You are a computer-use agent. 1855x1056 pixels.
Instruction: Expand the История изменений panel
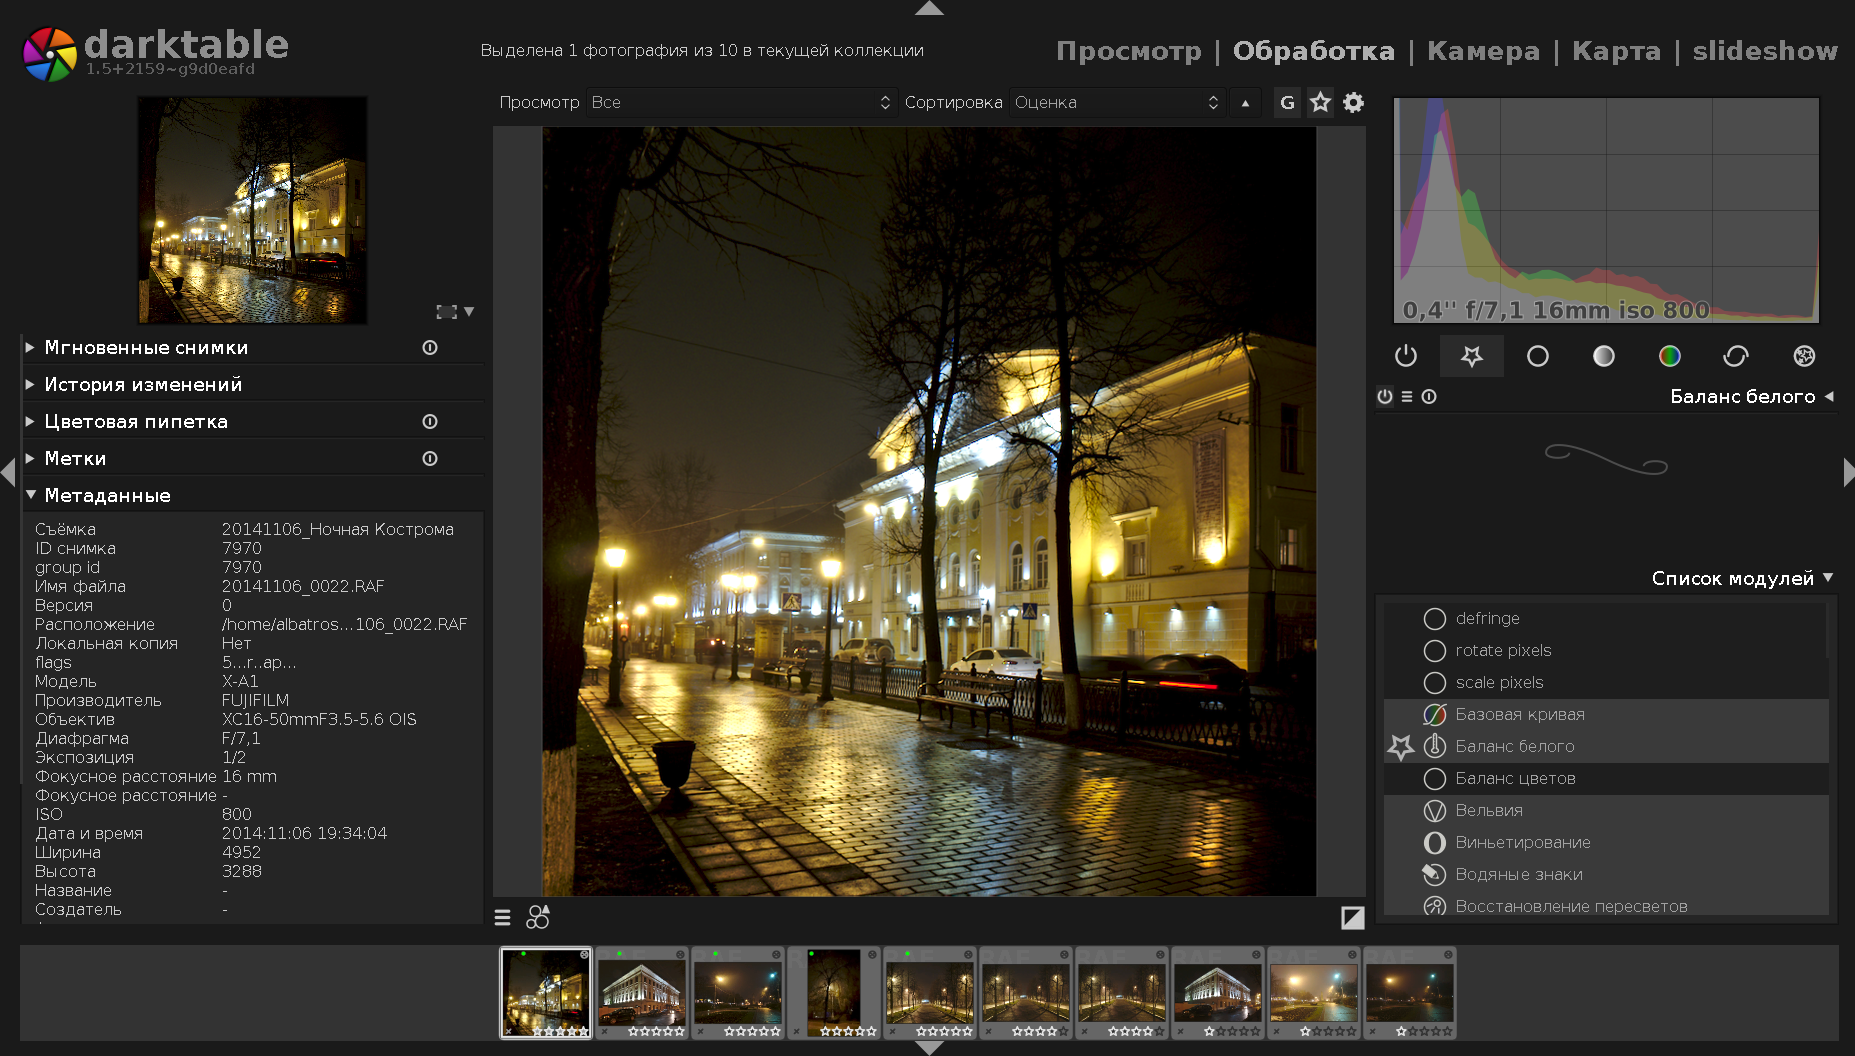point(30,385)
